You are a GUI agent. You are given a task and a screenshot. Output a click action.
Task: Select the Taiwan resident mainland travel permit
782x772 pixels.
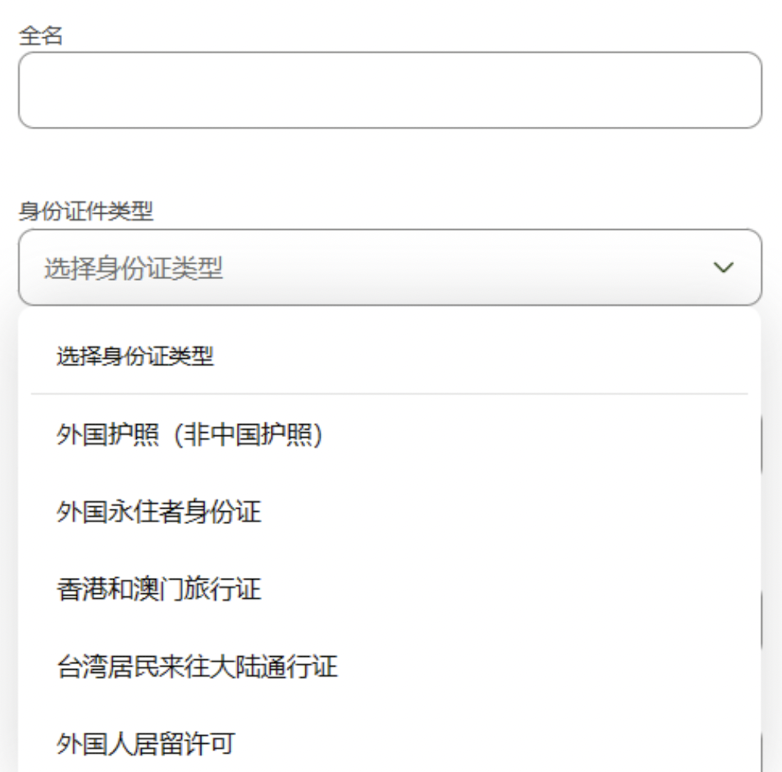[x=197, y=666]
